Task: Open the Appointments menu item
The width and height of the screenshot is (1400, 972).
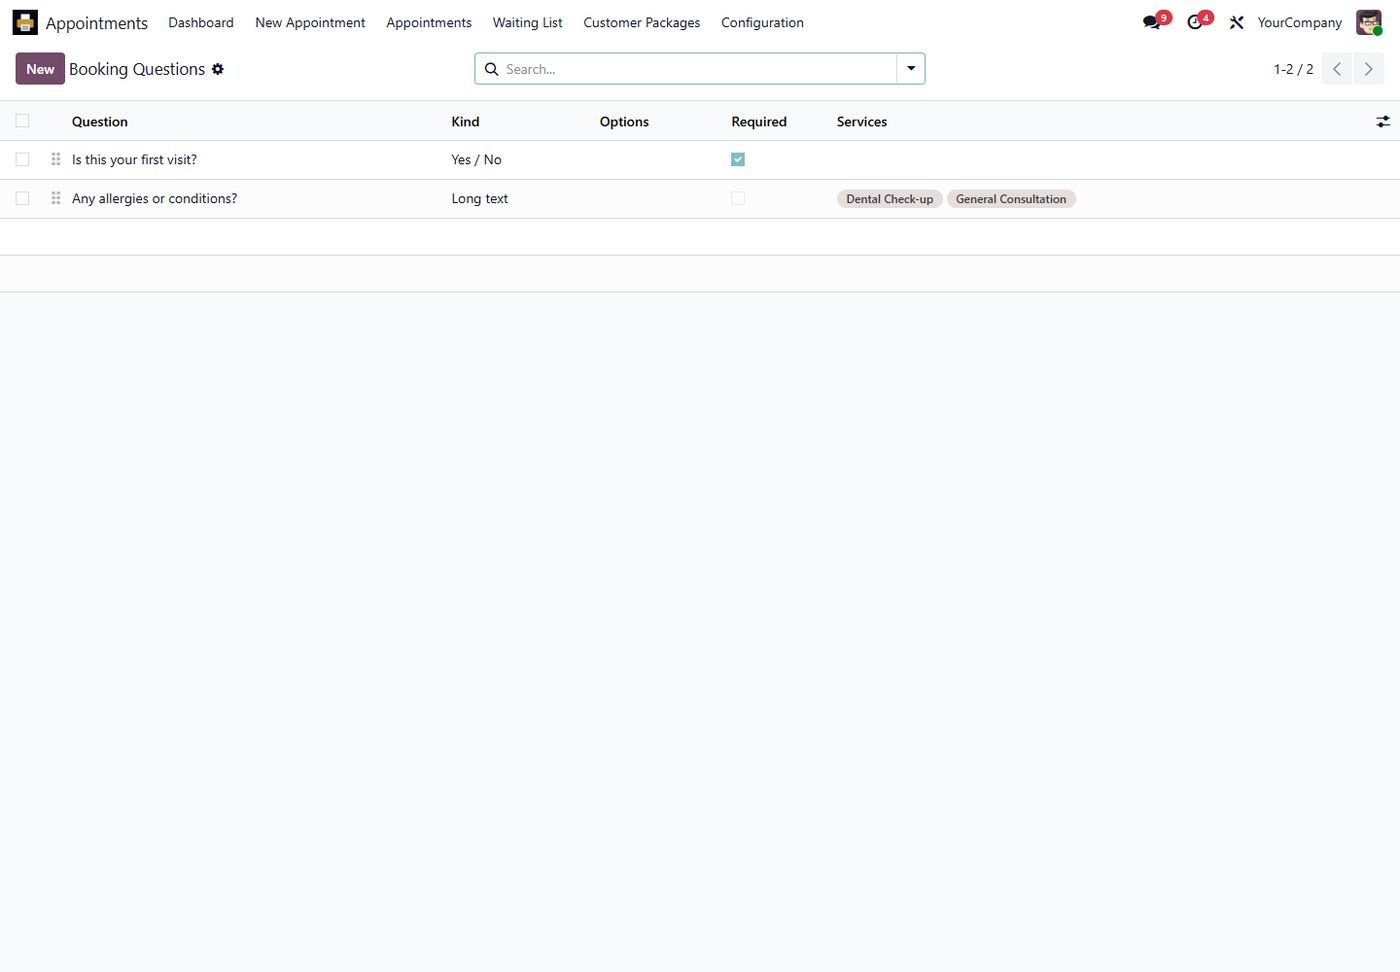Action: tap(429, 22)
